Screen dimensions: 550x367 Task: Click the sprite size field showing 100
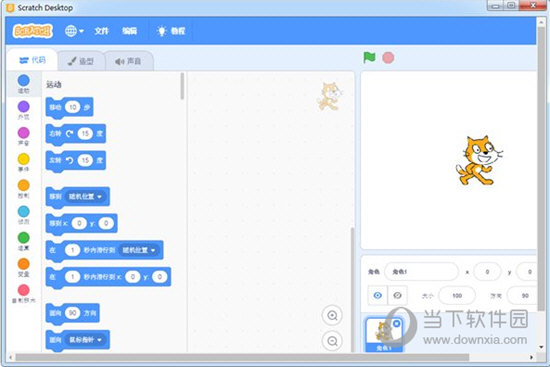pos(457,295)
